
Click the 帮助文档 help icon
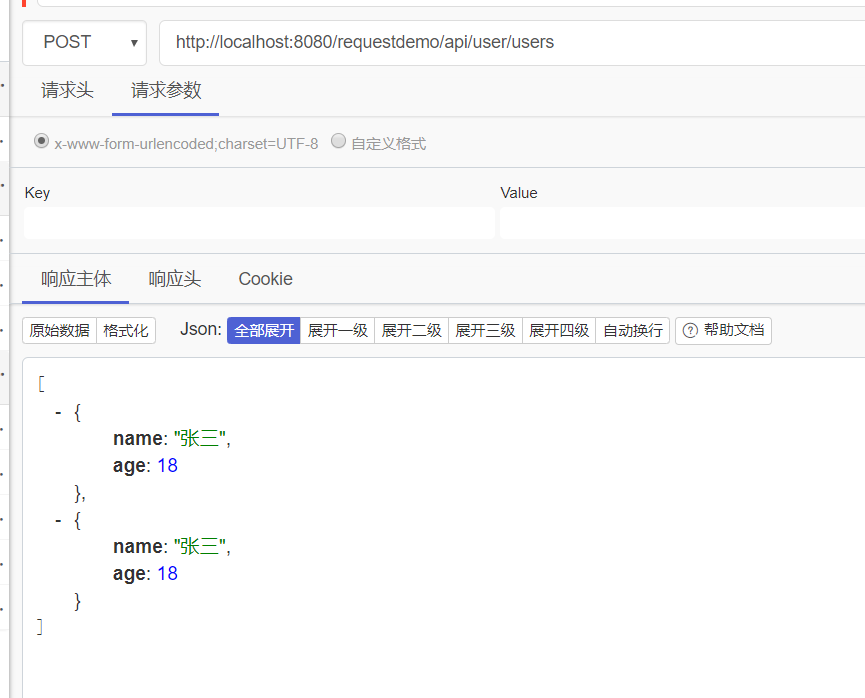pyautogui.click(x=723, y=330)
